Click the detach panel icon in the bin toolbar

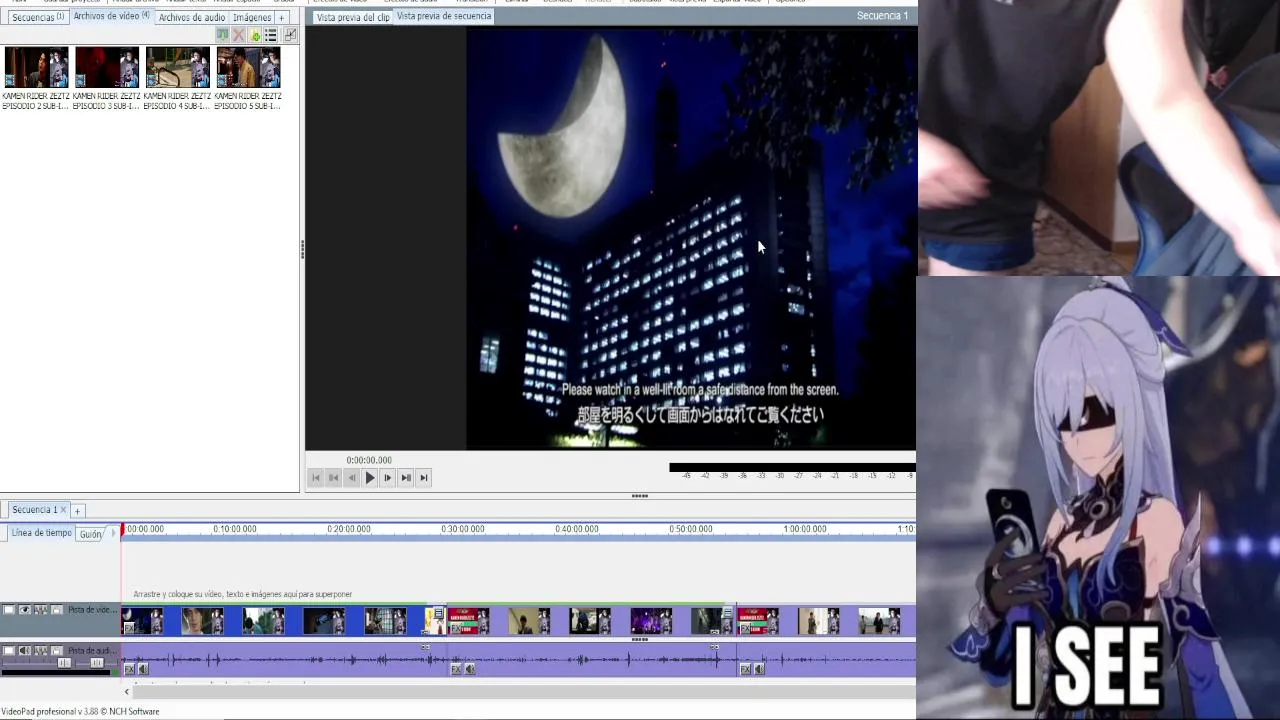pos(290,35)
